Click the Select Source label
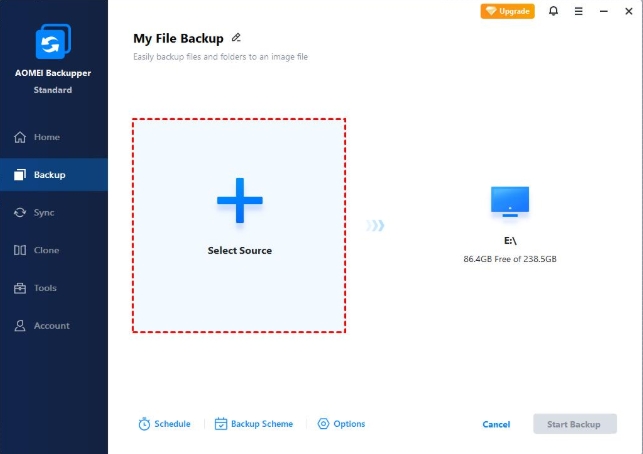This screenshot has height=454, width=643. pyautogui.click(x=239, y=251)
